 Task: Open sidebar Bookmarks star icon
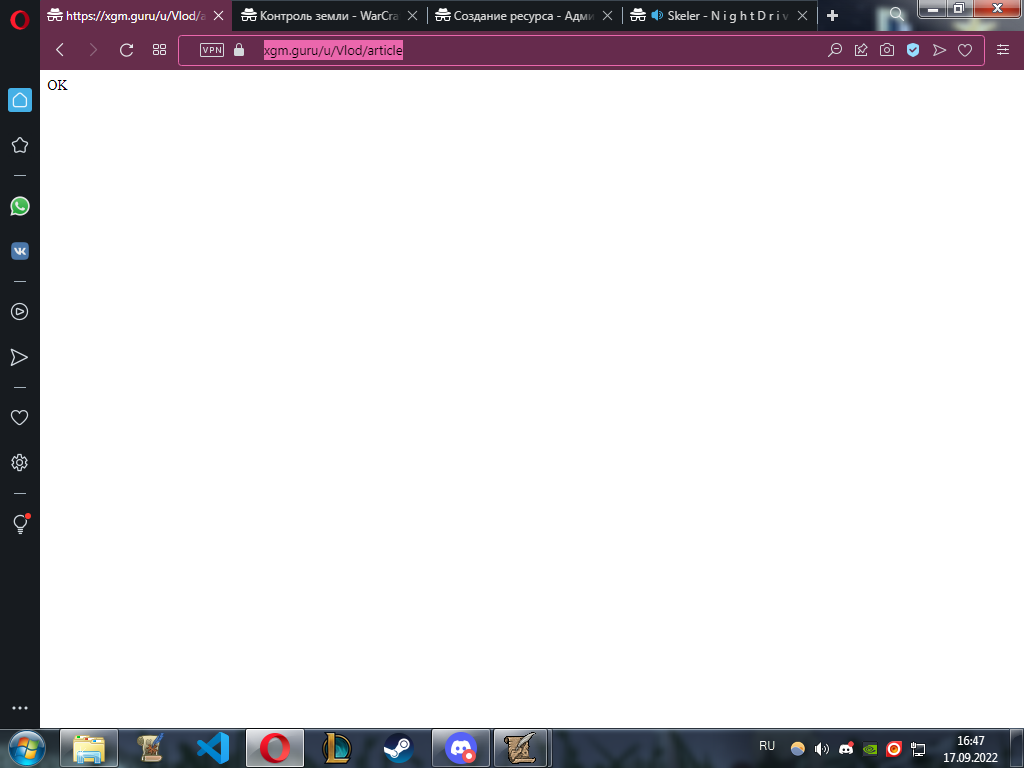20,145
